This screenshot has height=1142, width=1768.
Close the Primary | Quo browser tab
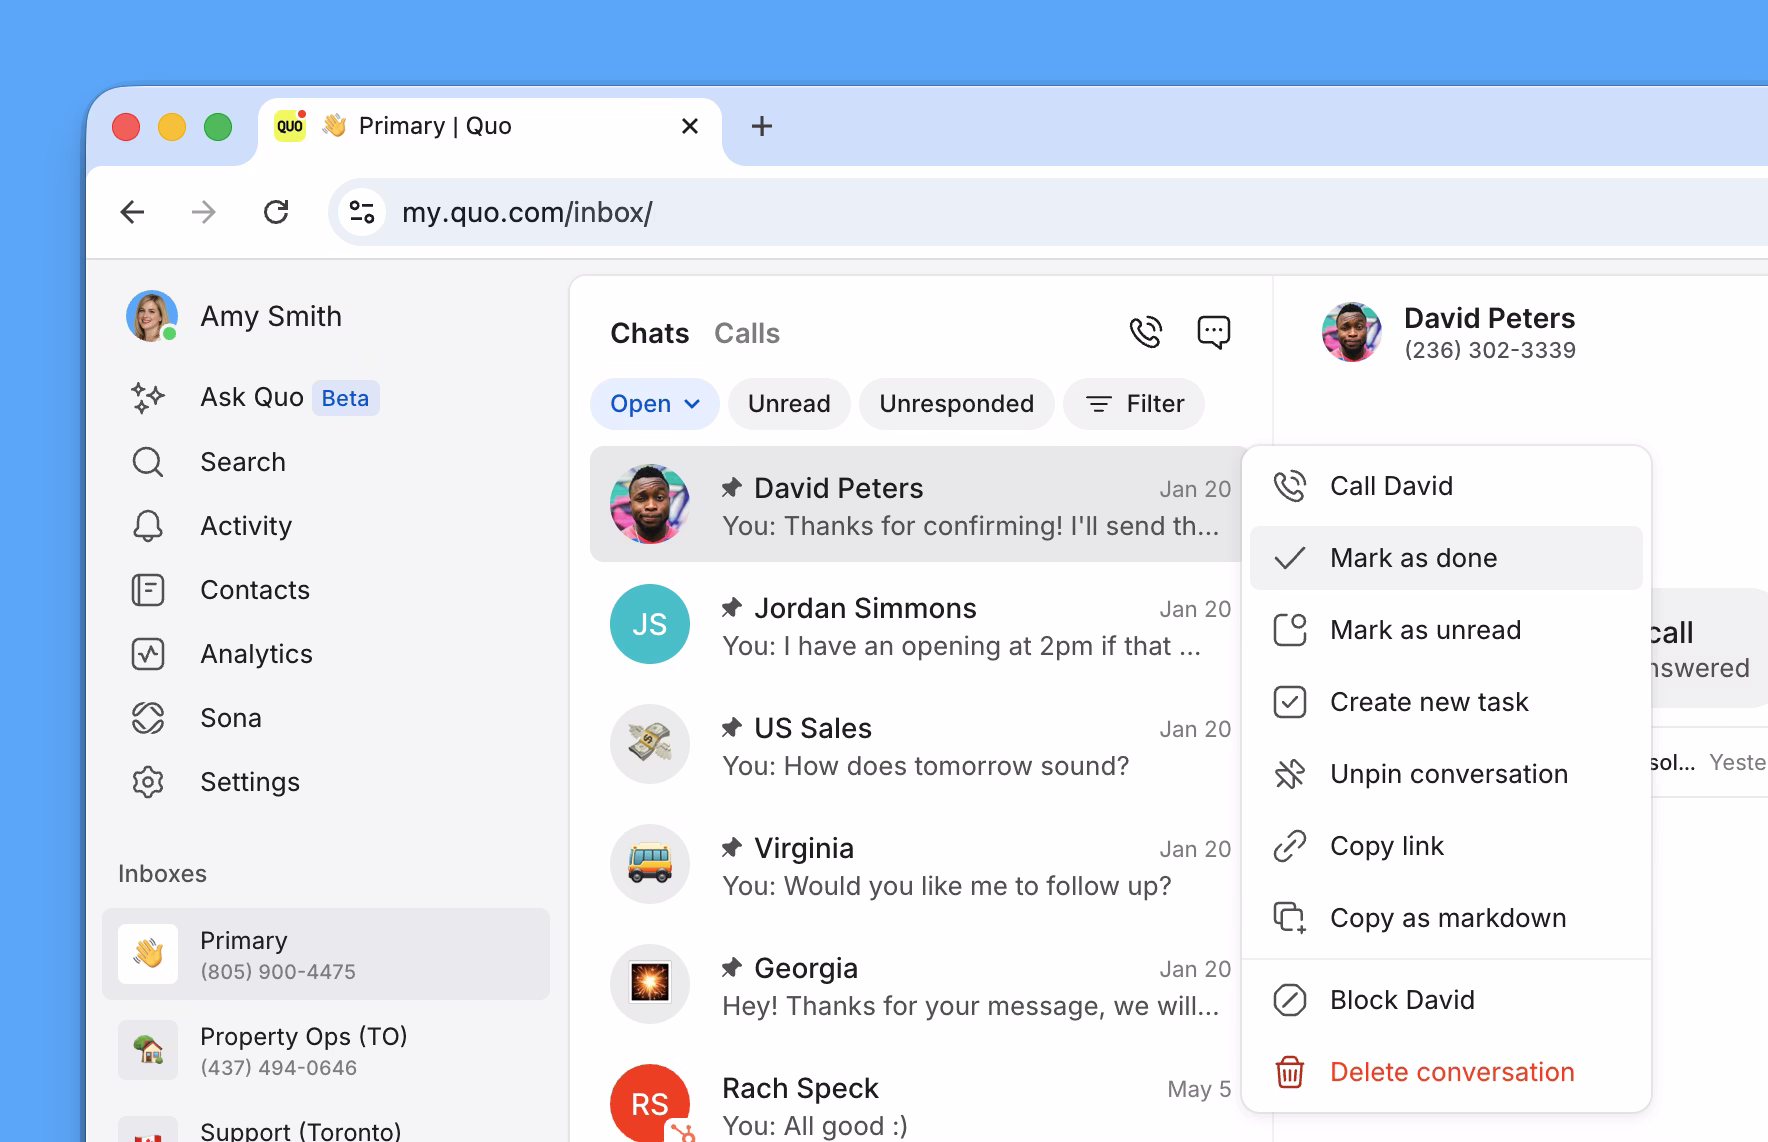690,126
